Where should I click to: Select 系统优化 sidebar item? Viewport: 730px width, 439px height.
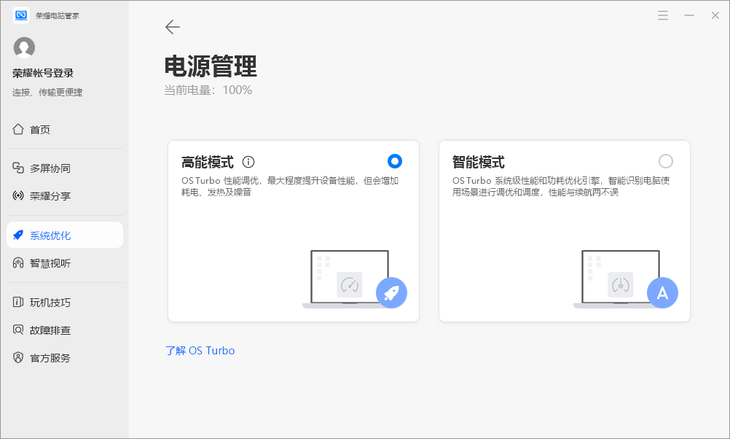point(65,235)
